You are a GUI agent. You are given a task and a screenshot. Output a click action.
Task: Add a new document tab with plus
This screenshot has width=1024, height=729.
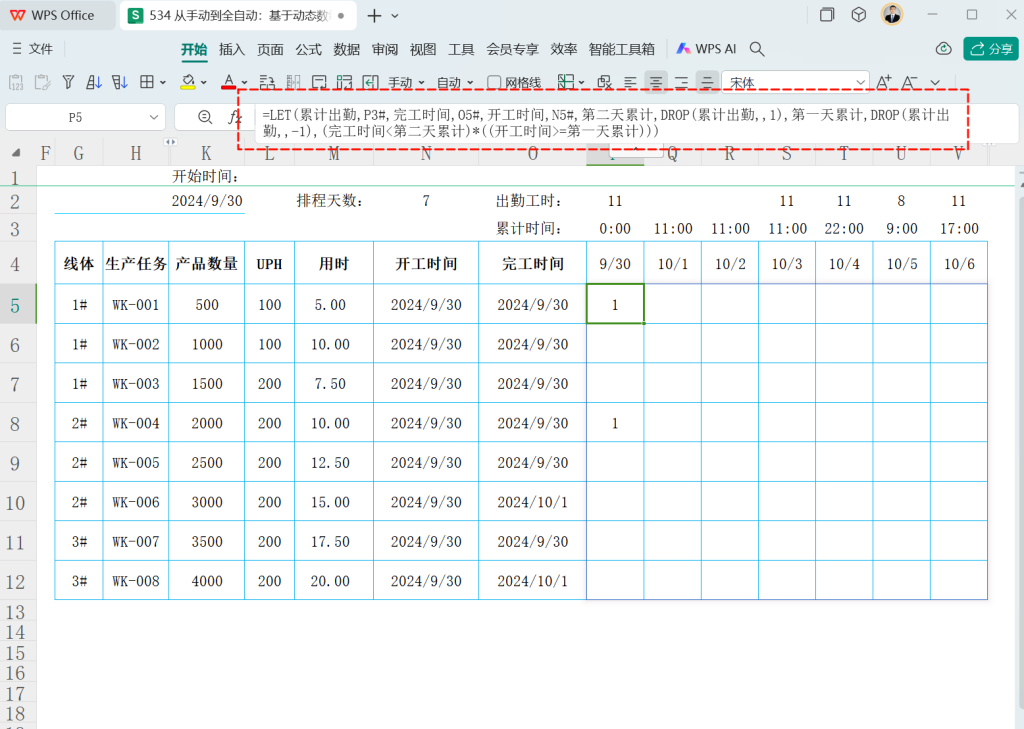click(374, 16)
